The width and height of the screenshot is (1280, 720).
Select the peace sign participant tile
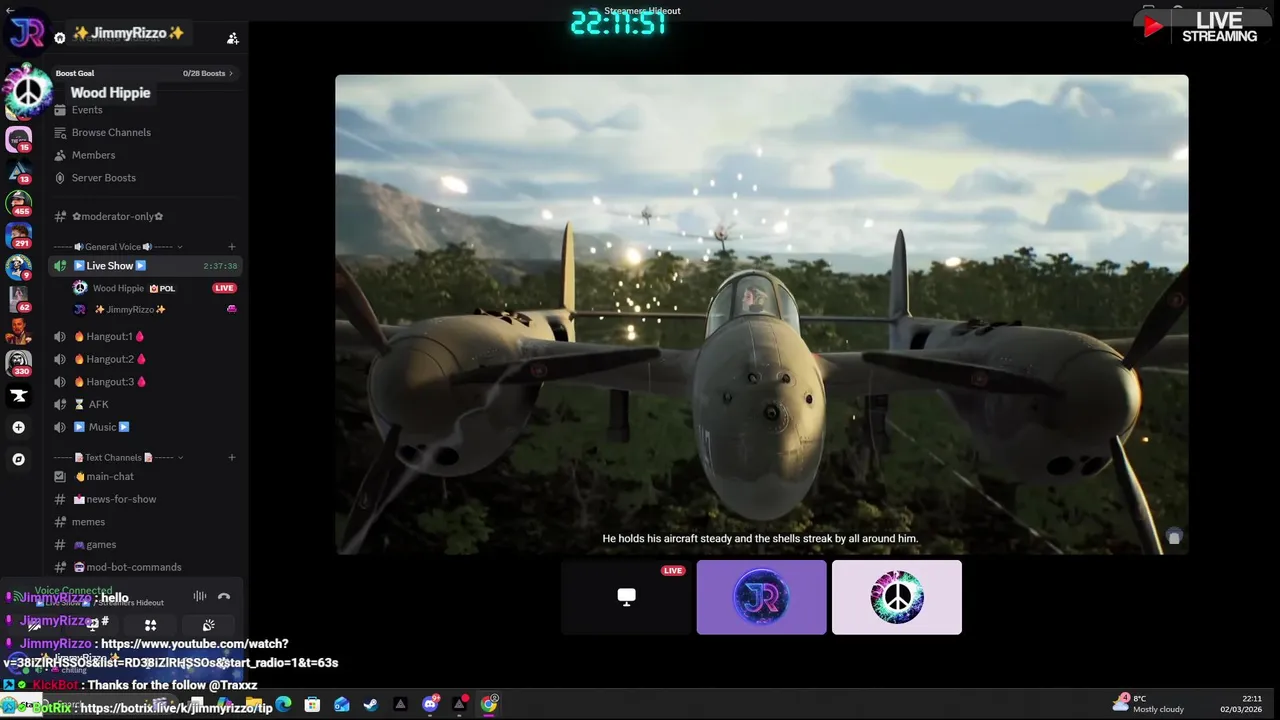(x=897, y=597)
